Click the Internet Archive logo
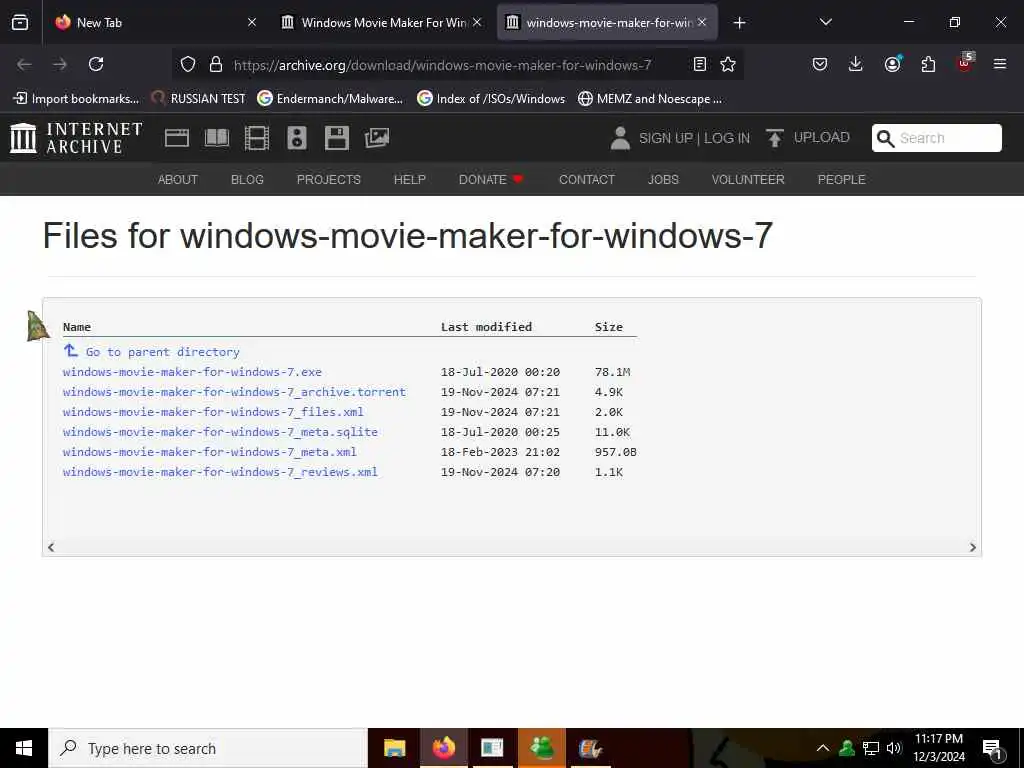 [76, 138]
